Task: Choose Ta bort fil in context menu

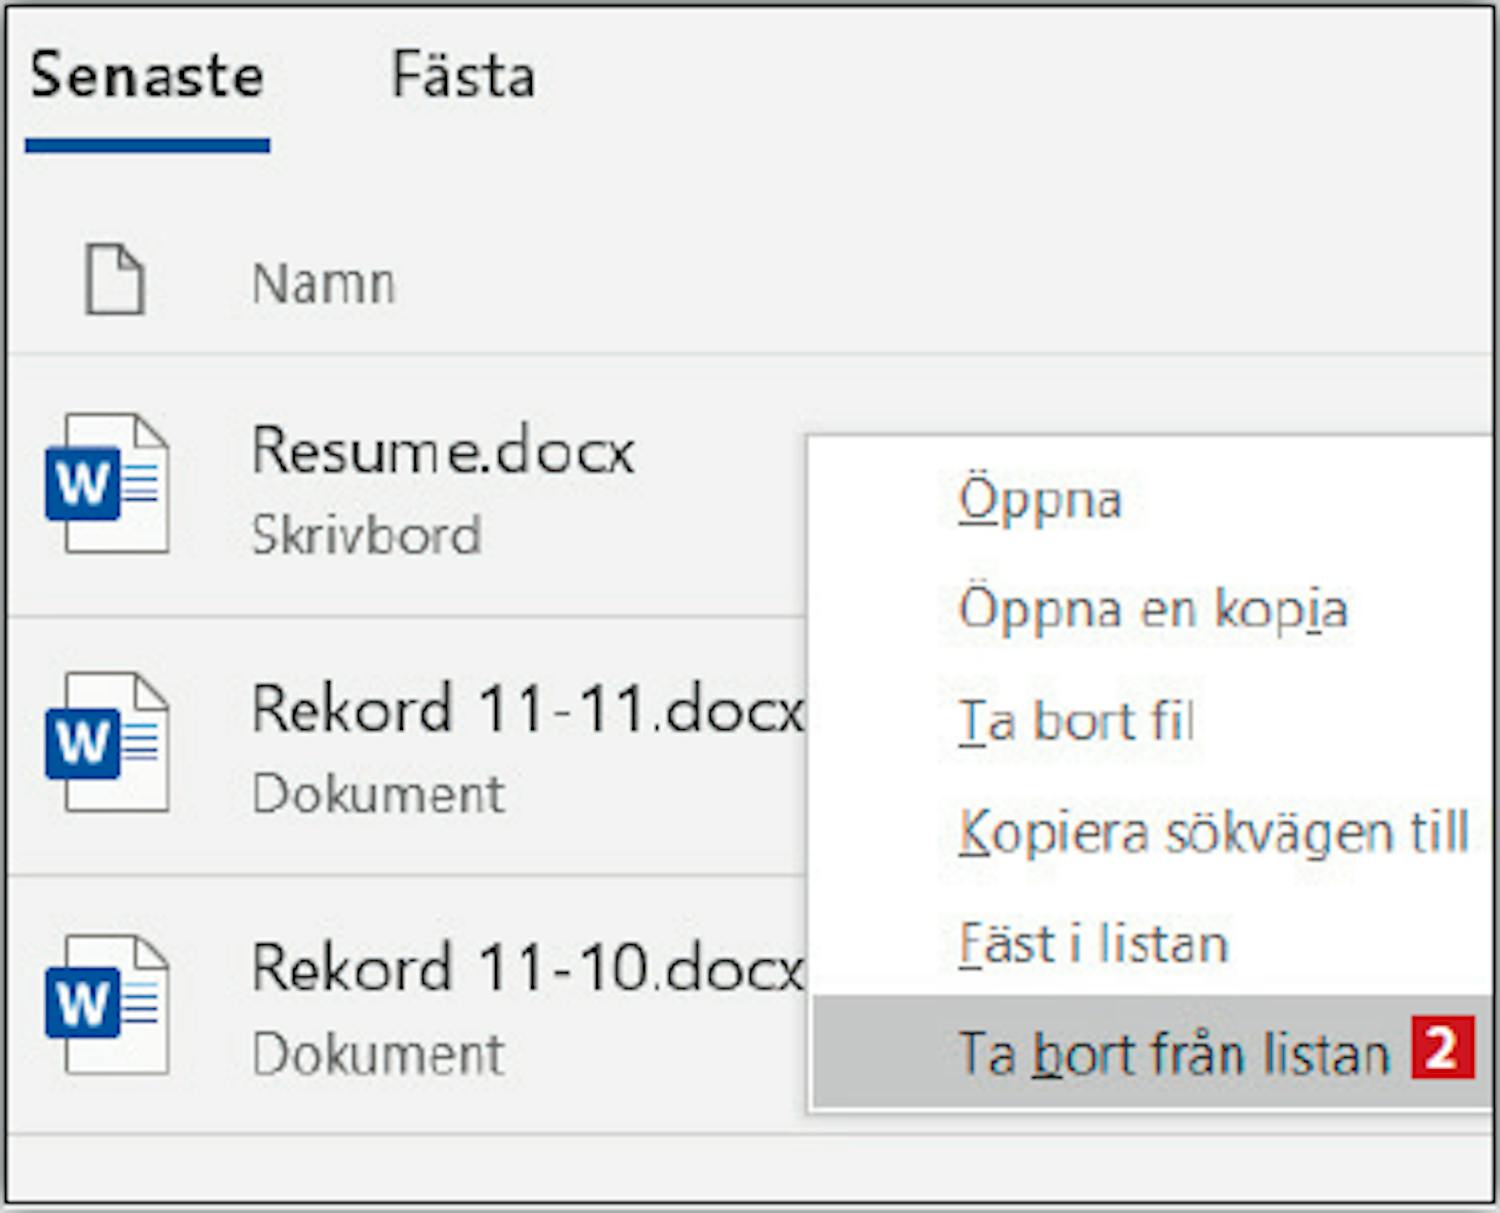Action: [x=1076, y=721]
